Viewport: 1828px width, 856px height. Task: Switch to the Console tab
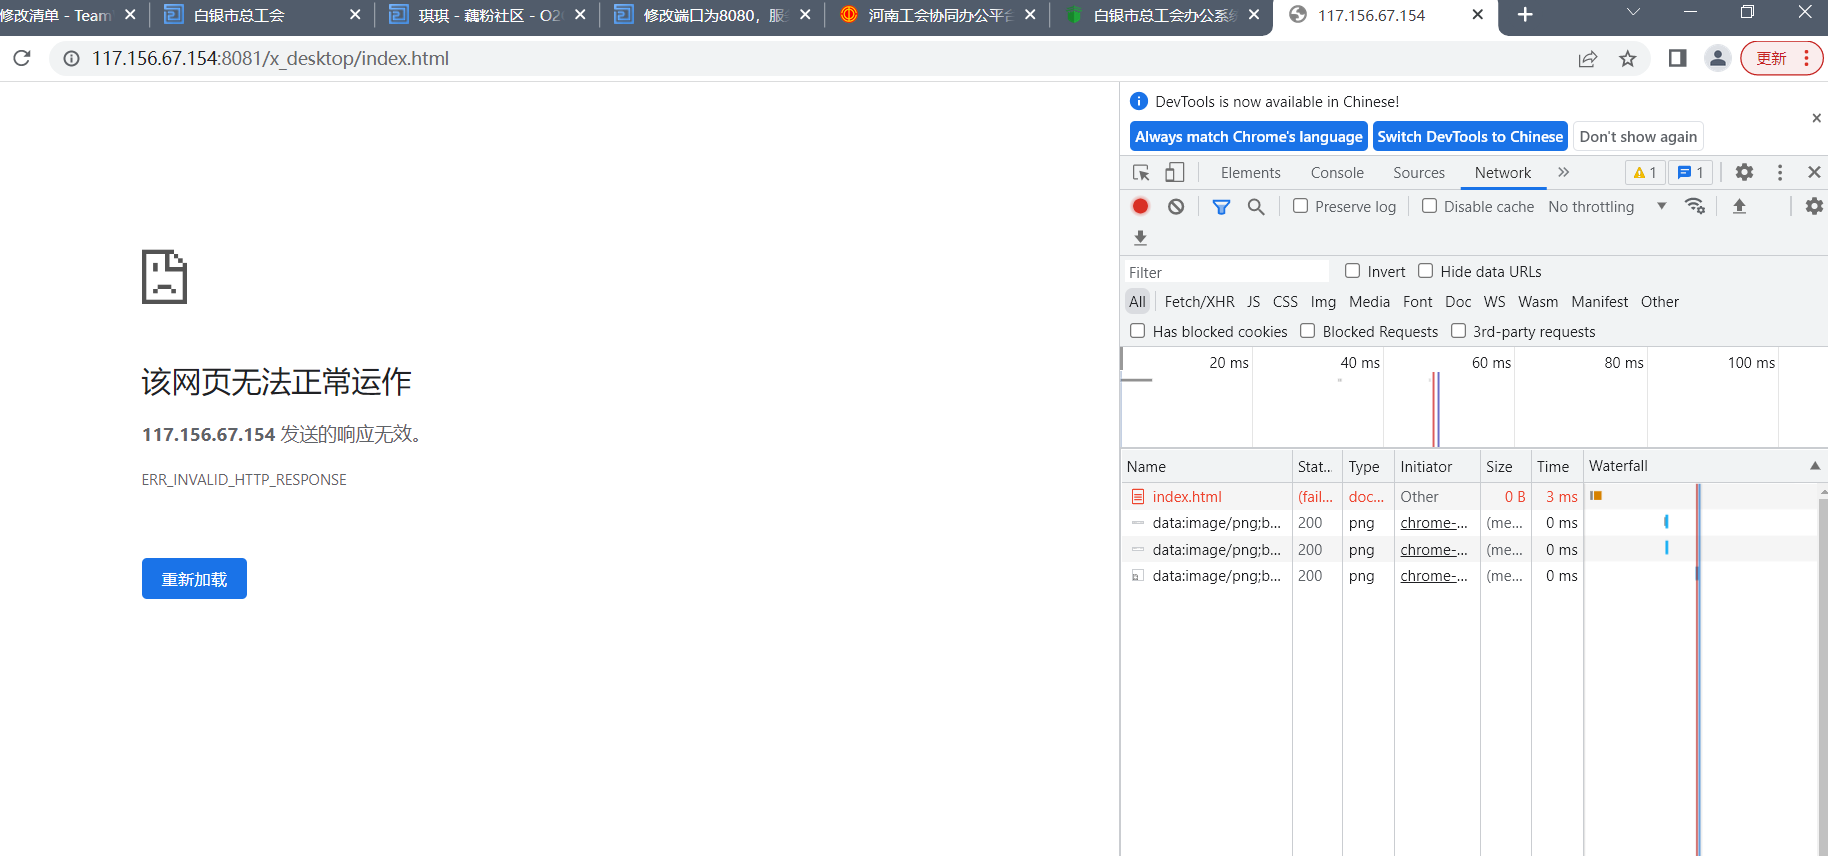coord(1337,173)
